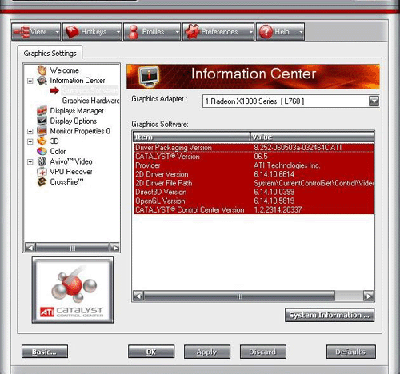Open the Profiles toolbar menu
Image resolution: width=400 pixels, height=374 pixels.
152,32
